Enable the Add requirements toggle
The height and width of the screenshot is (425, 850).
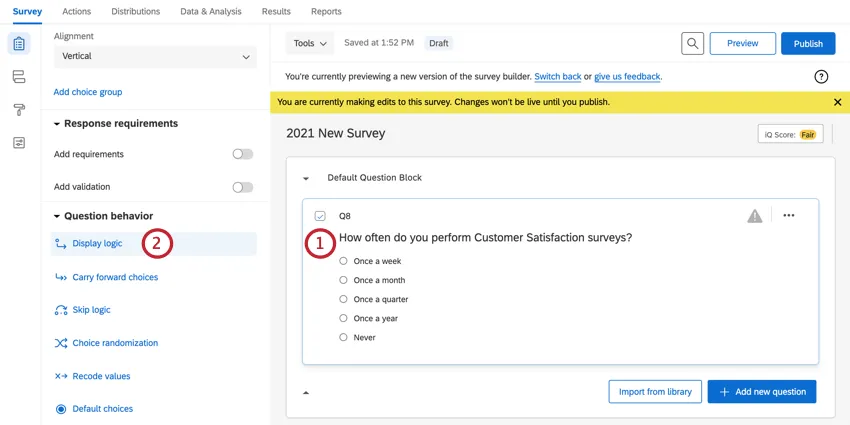(242, 154)
